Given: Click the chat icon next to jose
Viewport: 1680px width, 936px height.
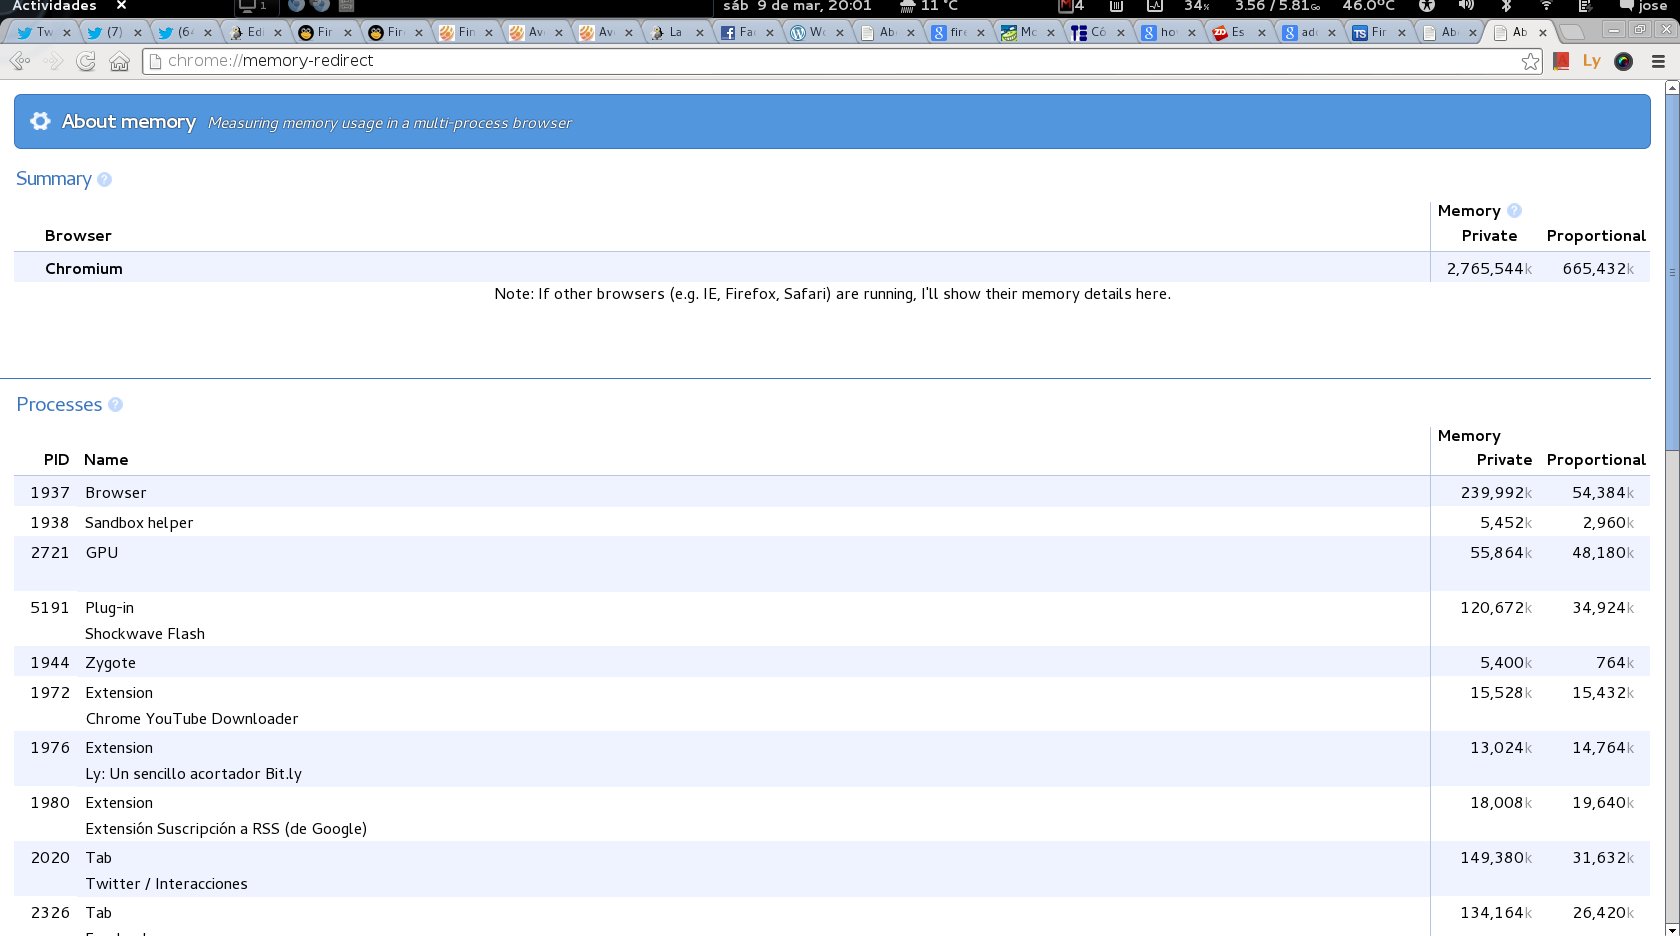Looking at the screenshot, I should click(x=1625, y=5).
